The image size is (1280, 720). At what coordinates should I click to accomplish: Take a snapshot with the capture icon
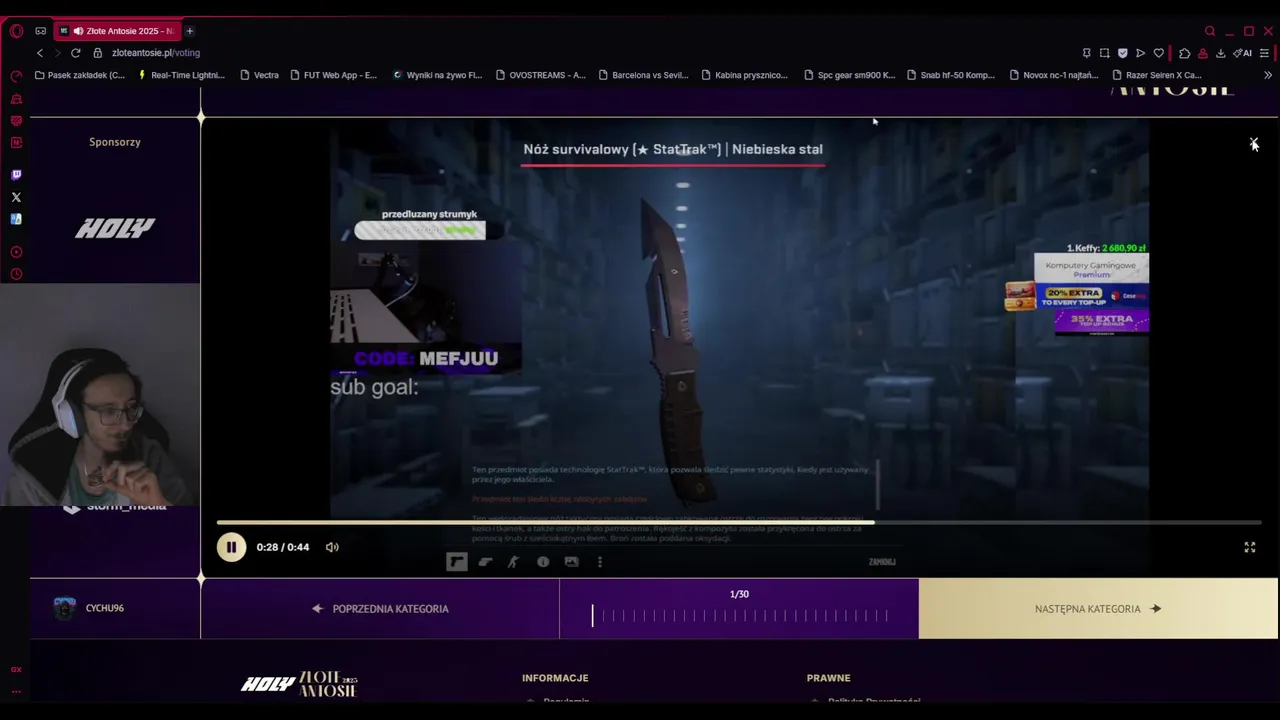click(1104, 53)
